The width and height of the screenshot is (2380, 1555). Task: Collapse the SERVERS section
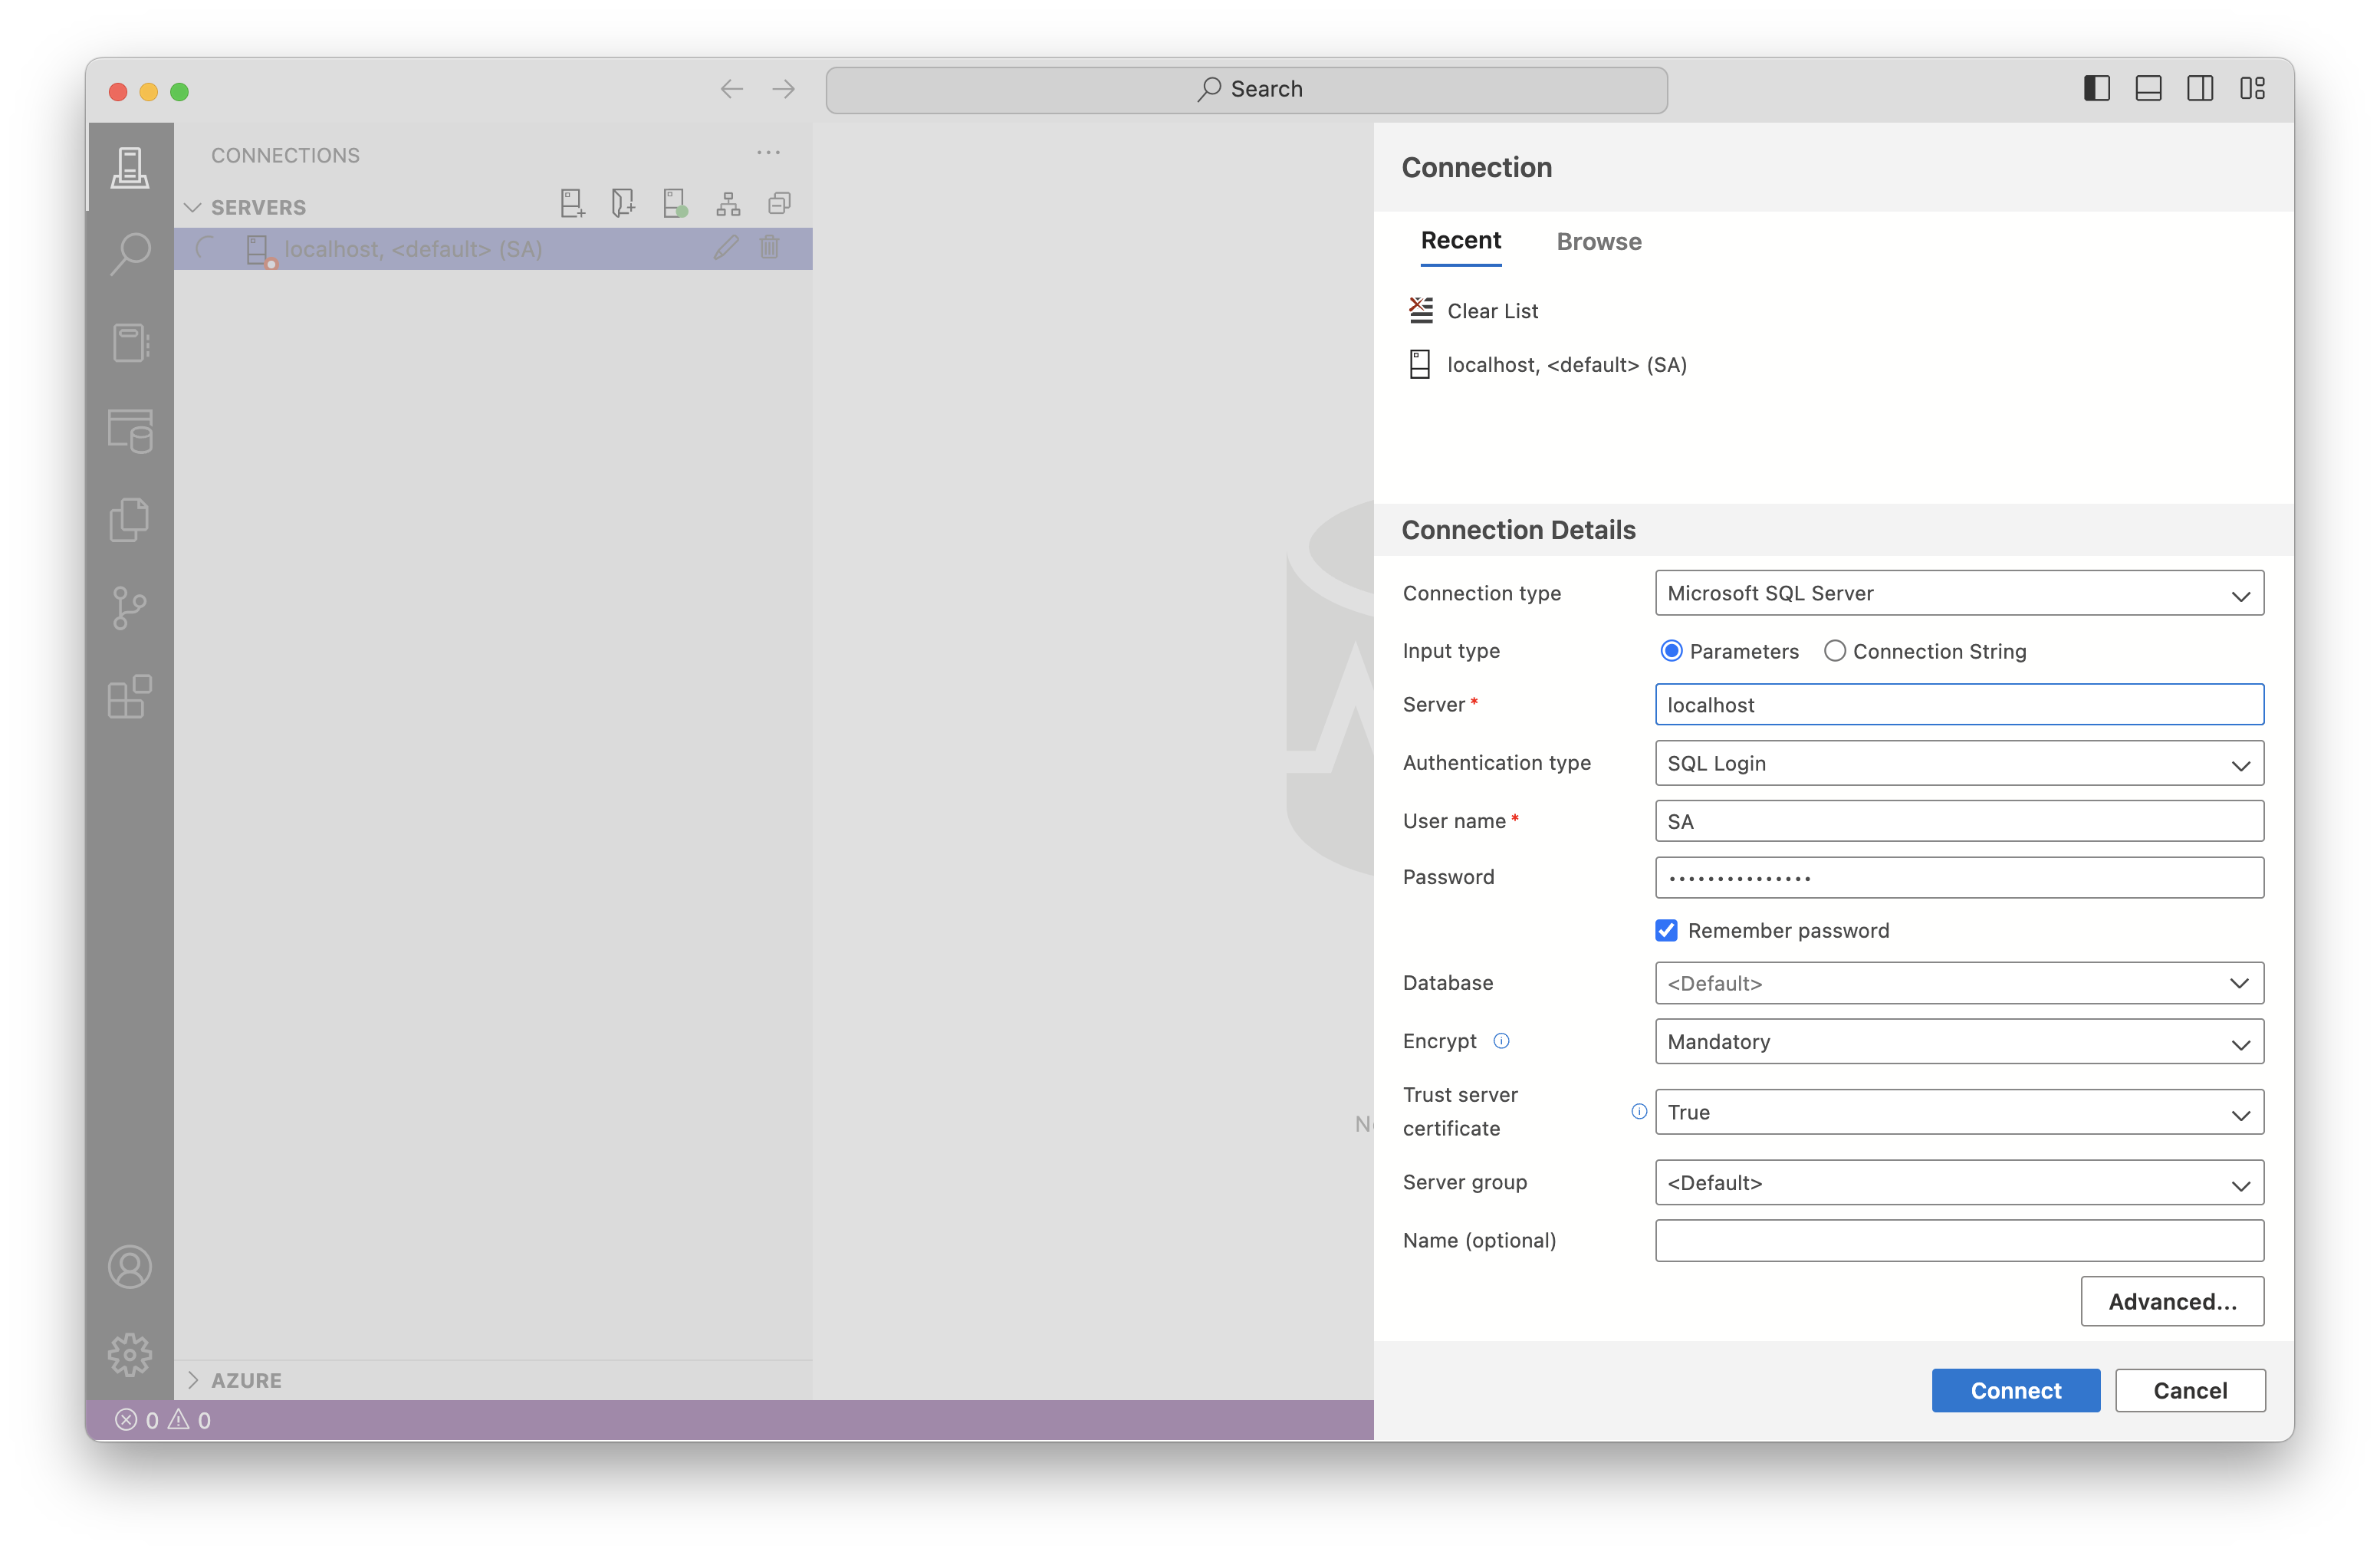(x=193, y=207)
